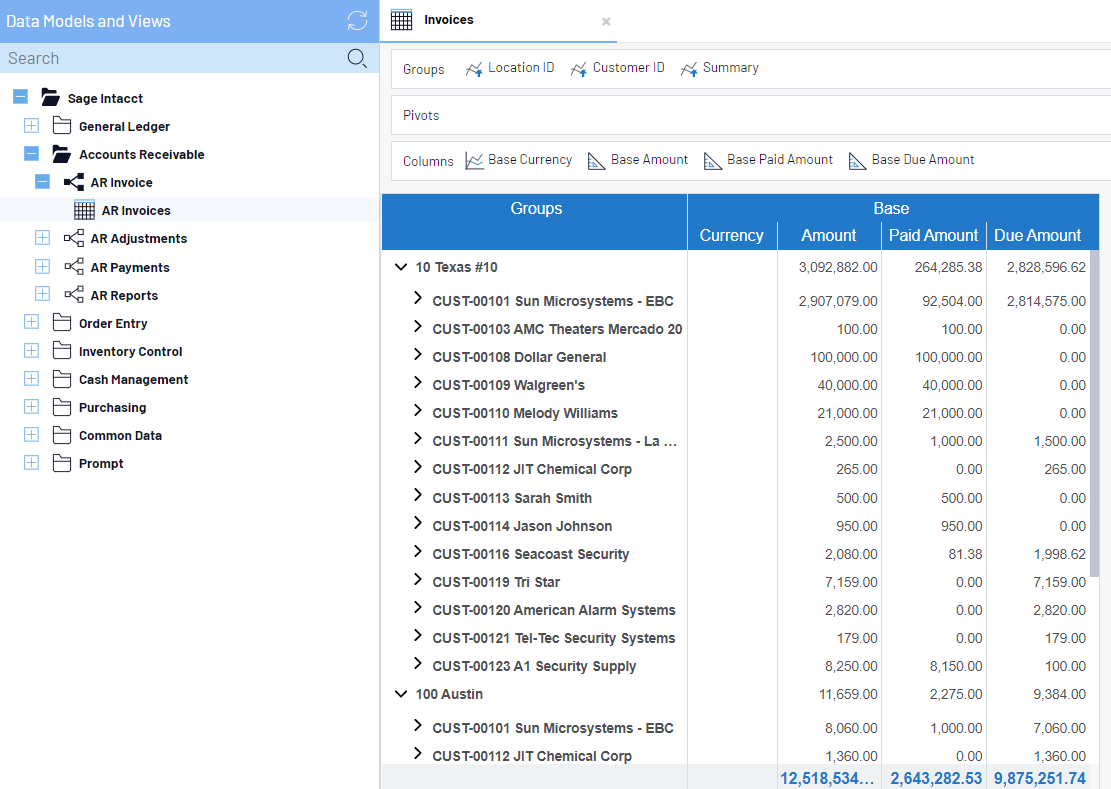Screen dimensions: 1111x789
Task: Click the Location ID group icon
Action: [474, 69]
